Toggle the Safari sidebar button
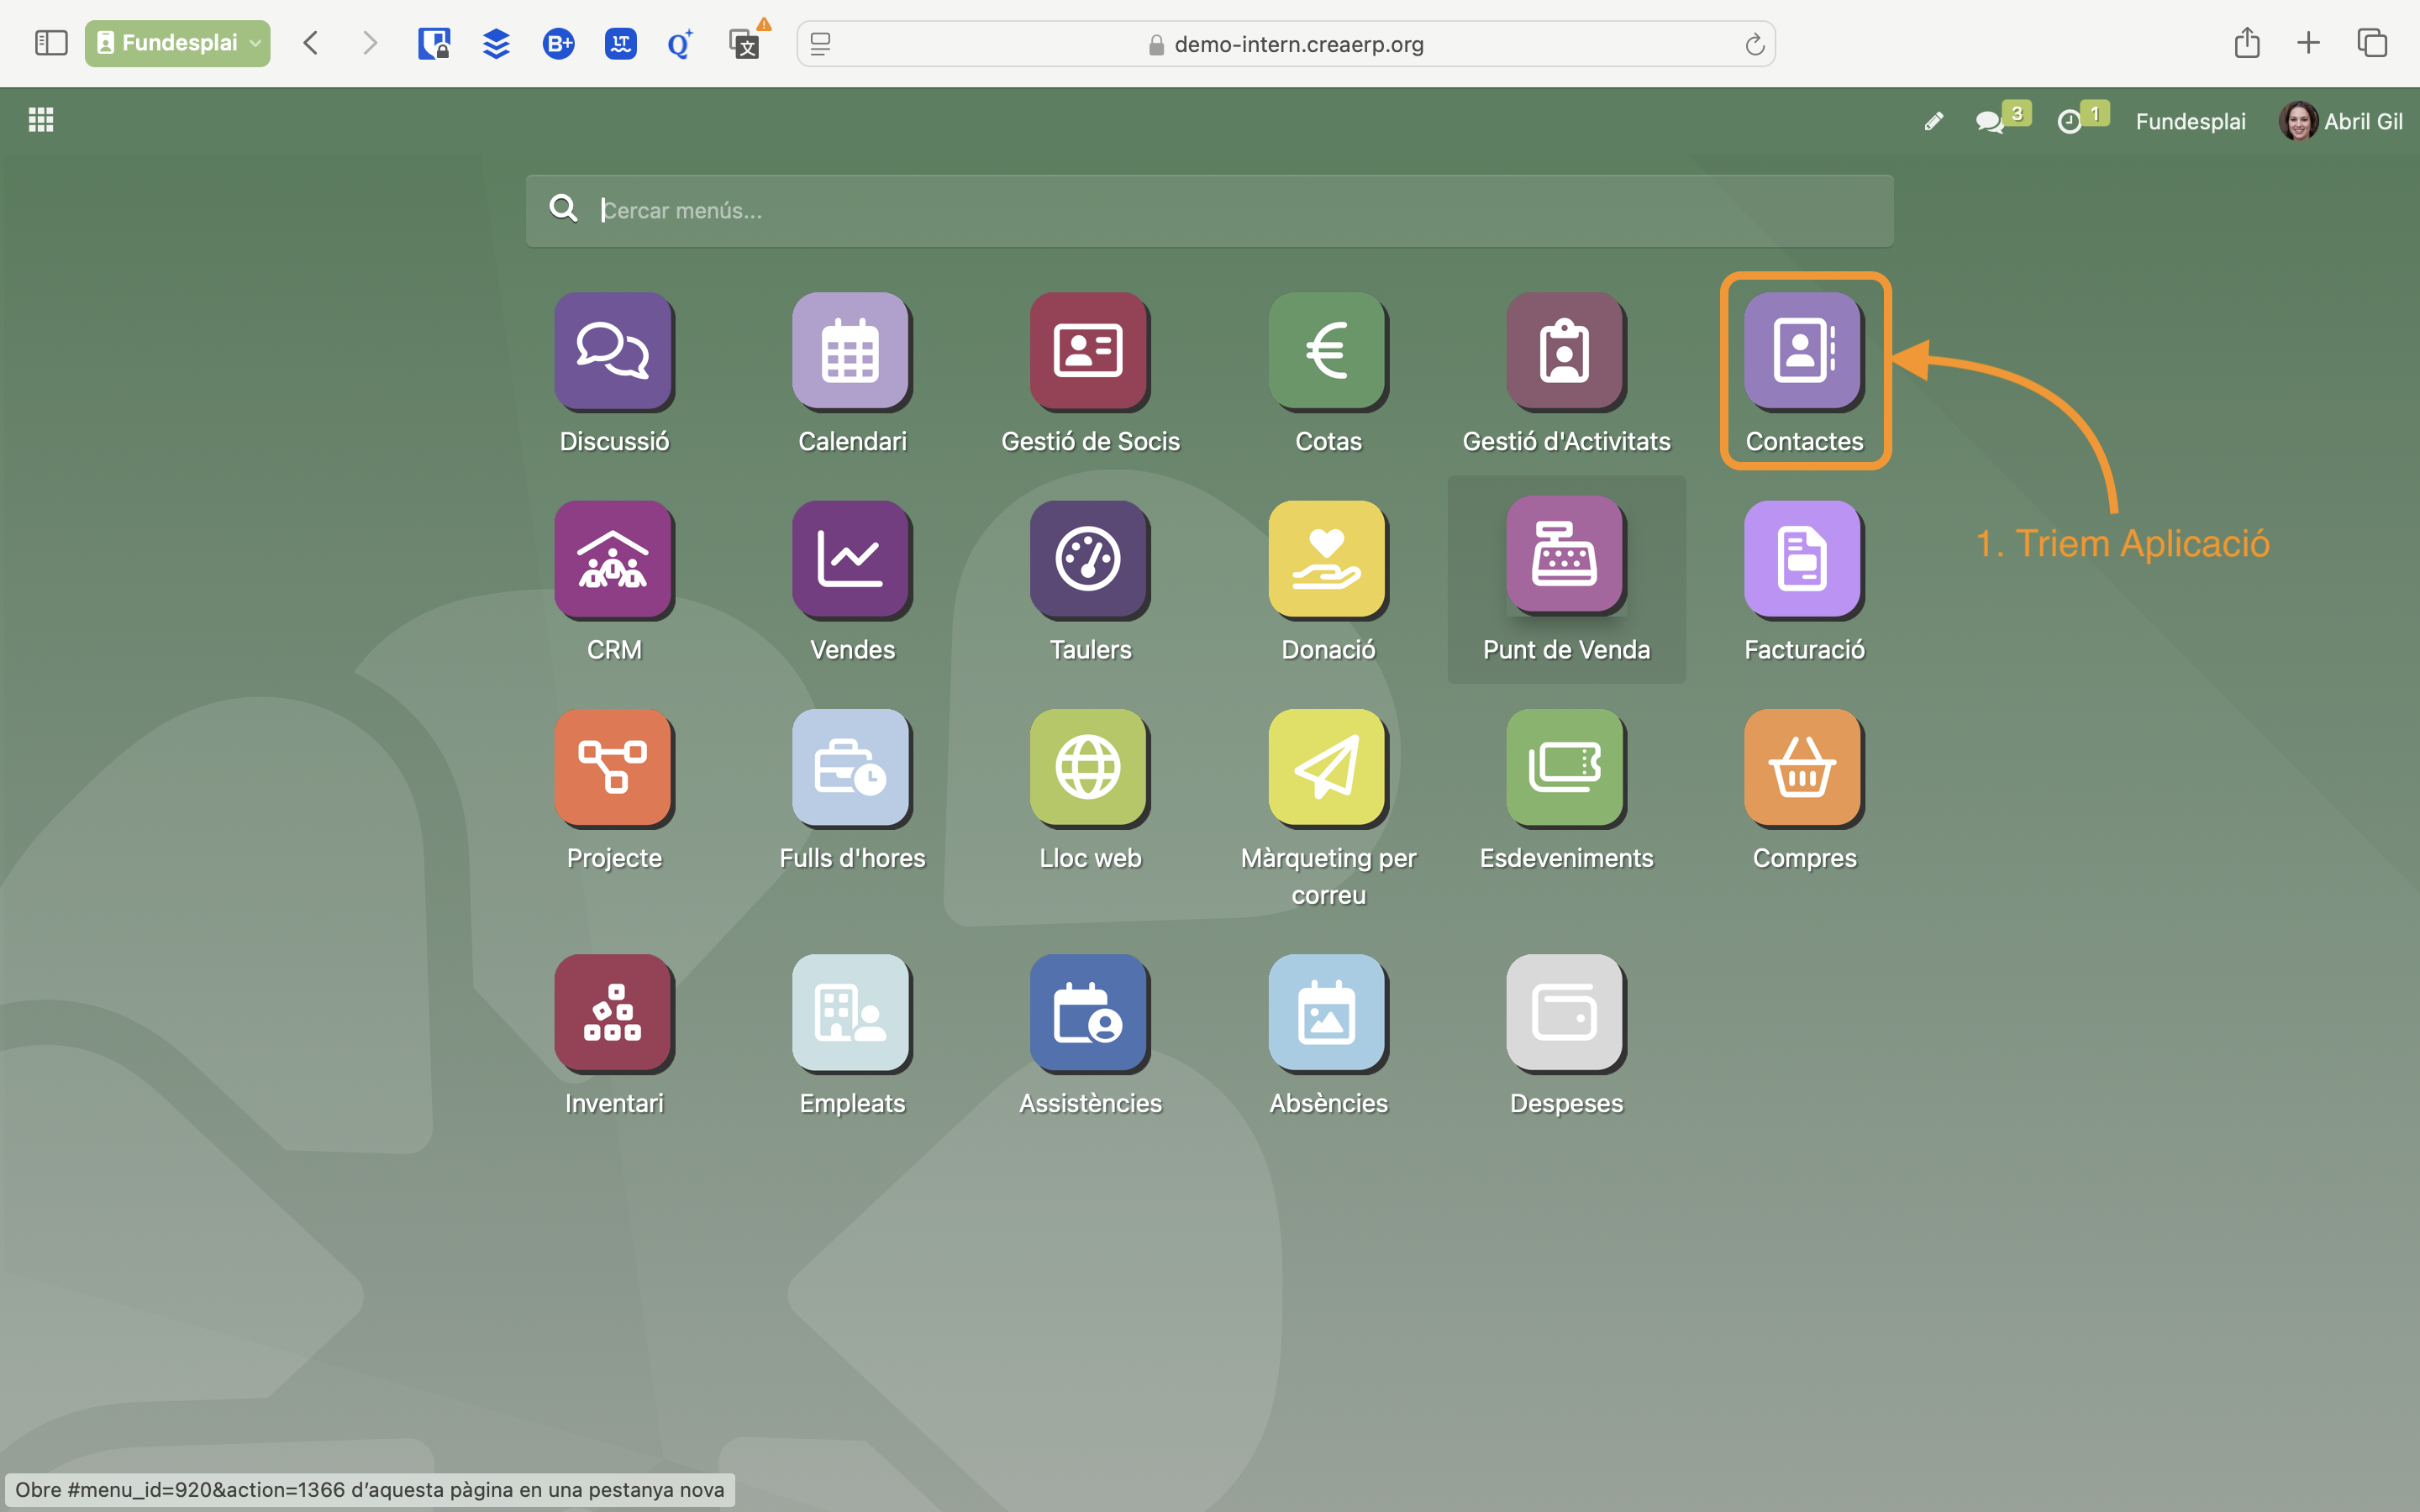The image size is (2420, 1512). (x=51, y=43)
